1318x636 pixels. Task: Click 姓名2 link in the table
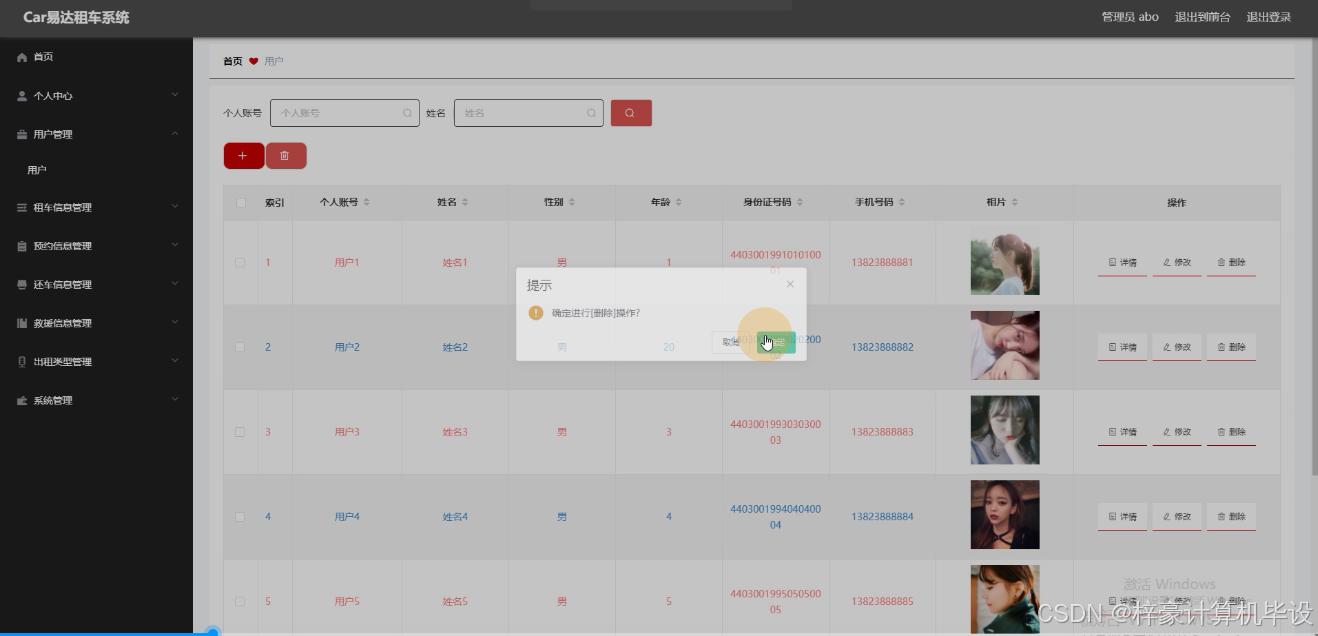click(x=453, y=346)
